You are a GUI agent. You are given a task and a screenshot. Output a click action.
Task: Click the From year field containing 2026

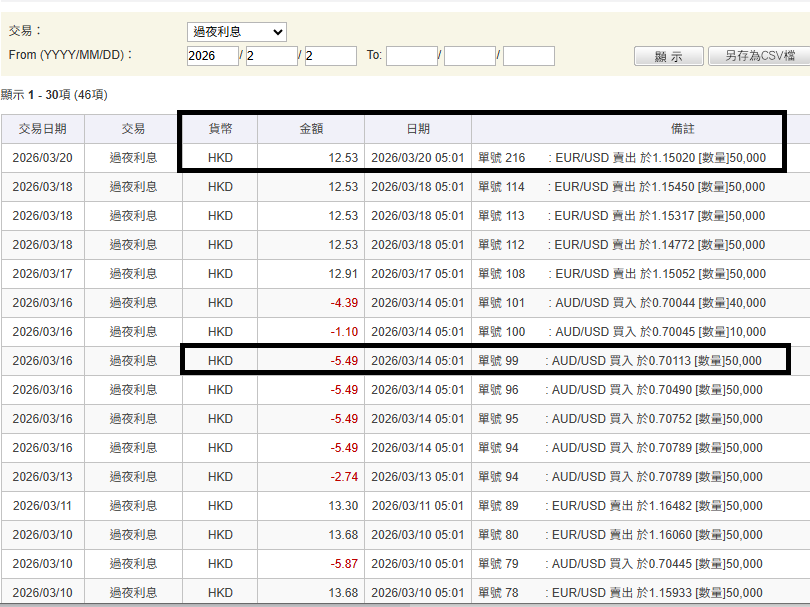(213, 56)
